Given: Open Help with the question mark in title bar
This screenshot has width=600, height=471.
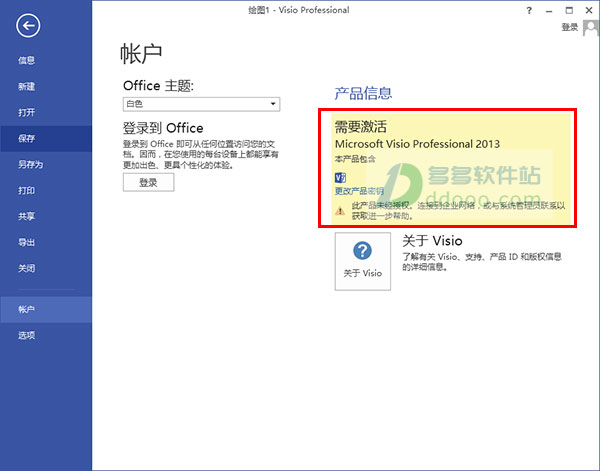Looking at the screenshot, I should (529, 10).
